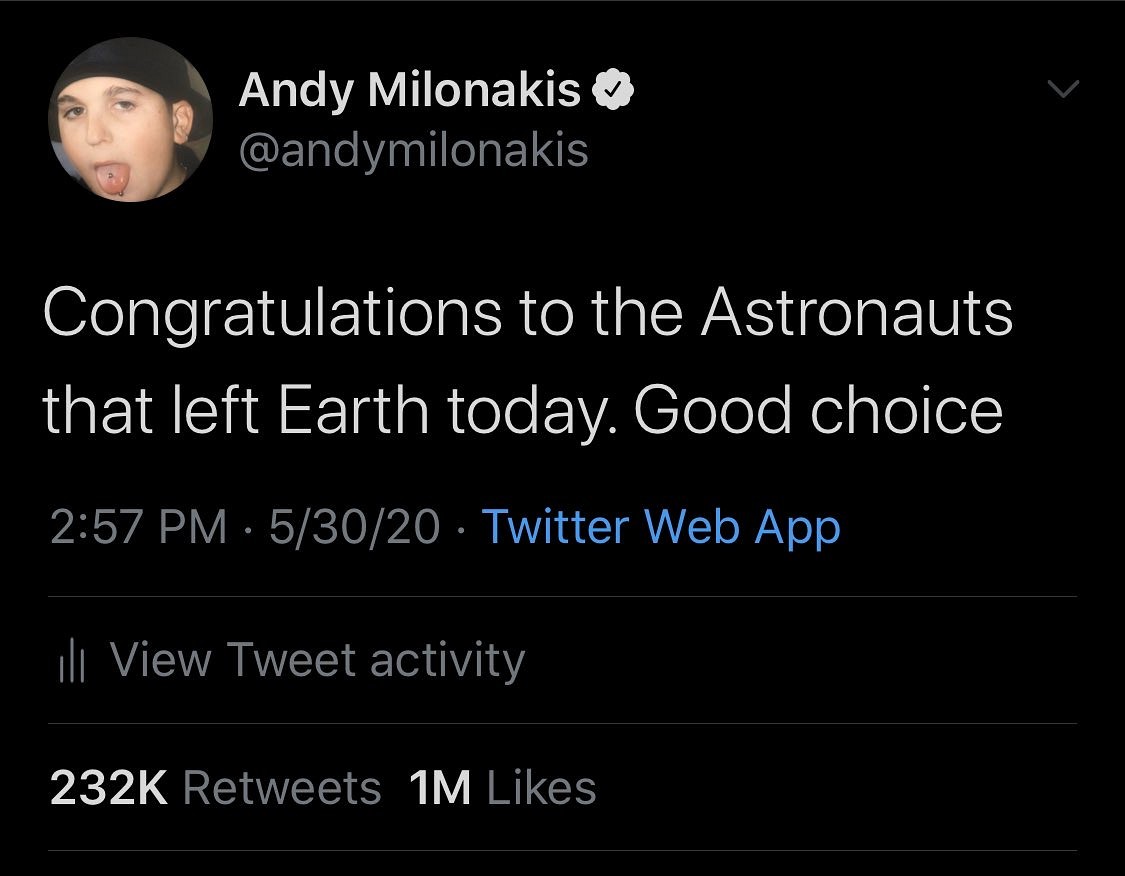The image size is (1125, 876).
Task: Click the PM text in the timestamp
Action: pyautogui.click(x=193, y=527)
